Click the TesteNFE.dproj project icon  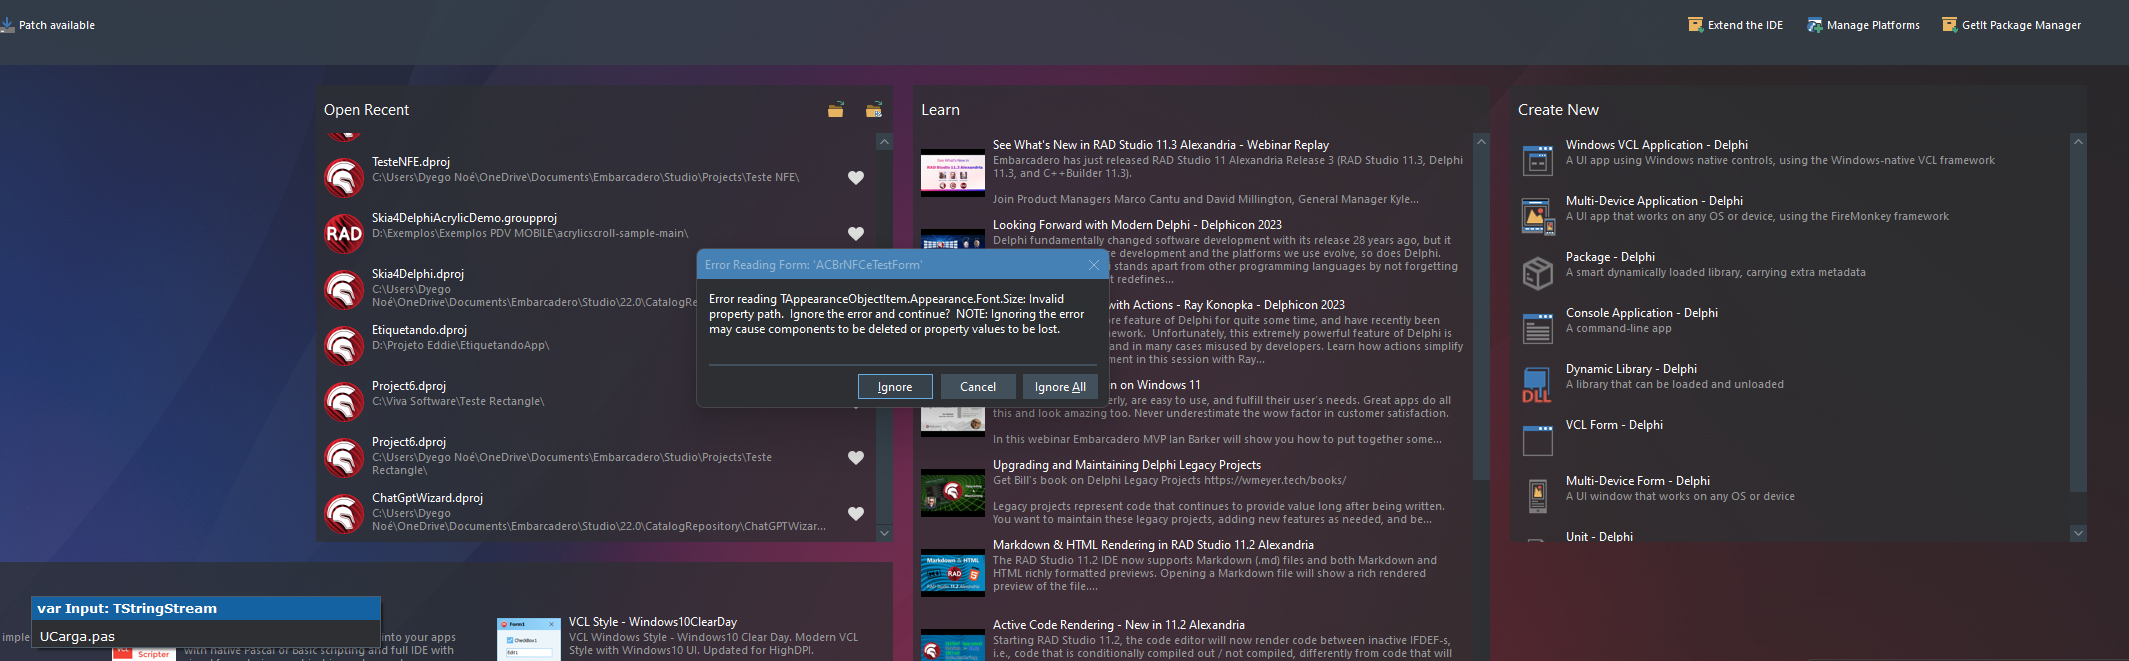click(344, 177)
